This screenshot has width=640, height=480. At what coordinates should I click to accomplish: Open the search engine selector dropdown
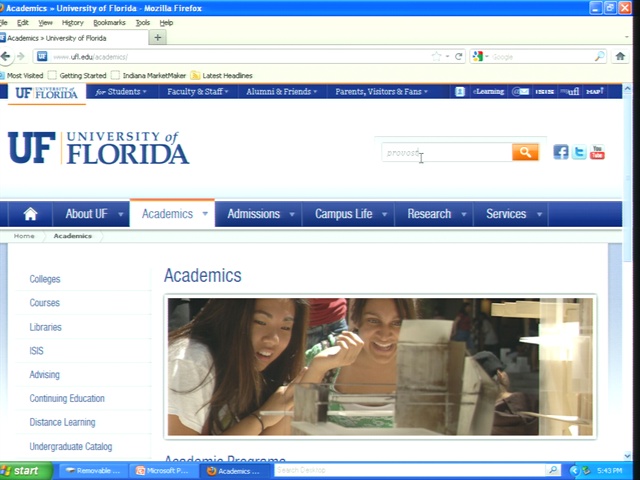coord(480,56)
